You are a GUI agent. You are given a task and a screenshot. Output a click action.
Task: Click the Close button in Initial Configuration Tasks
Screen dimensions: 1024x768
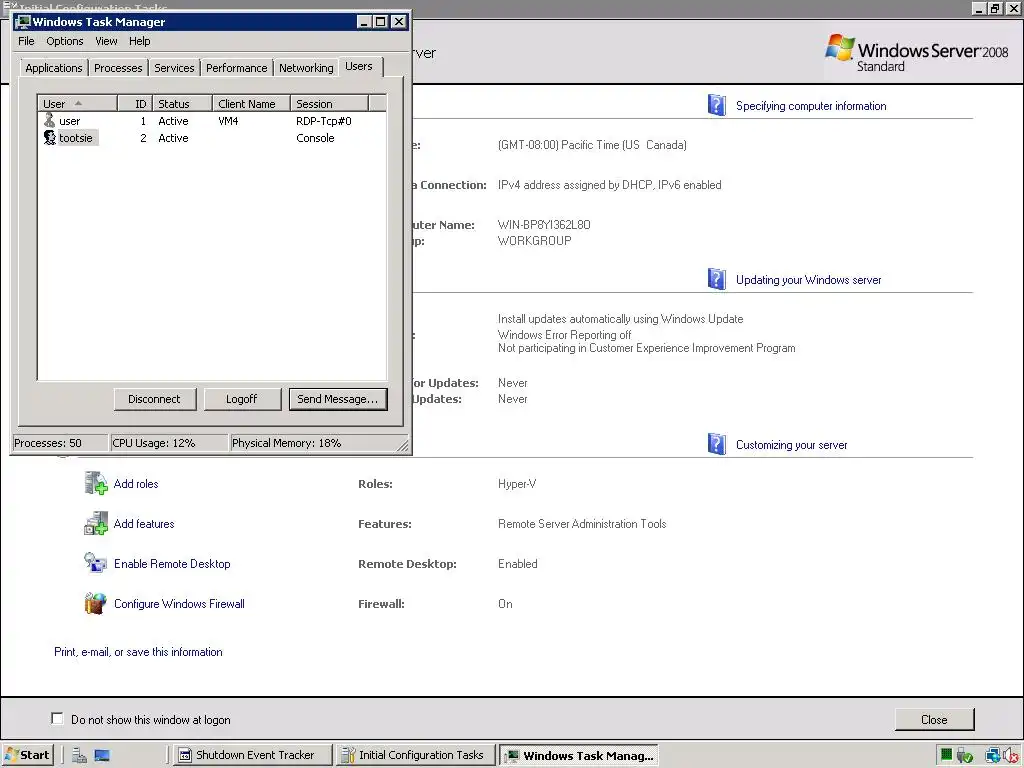[935, 719]
